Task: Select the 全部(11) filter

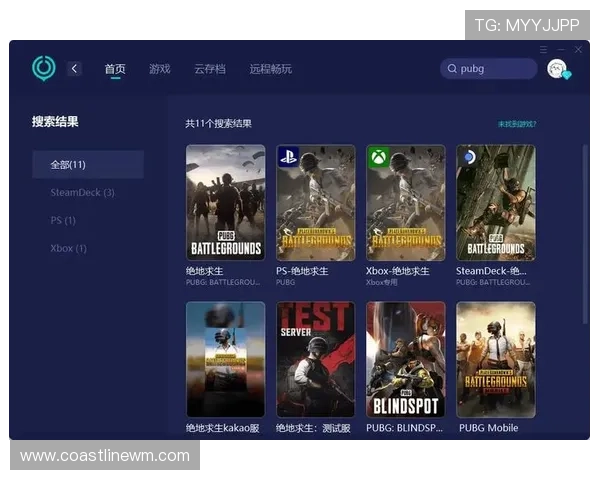Action: click(x=69, y=164)
